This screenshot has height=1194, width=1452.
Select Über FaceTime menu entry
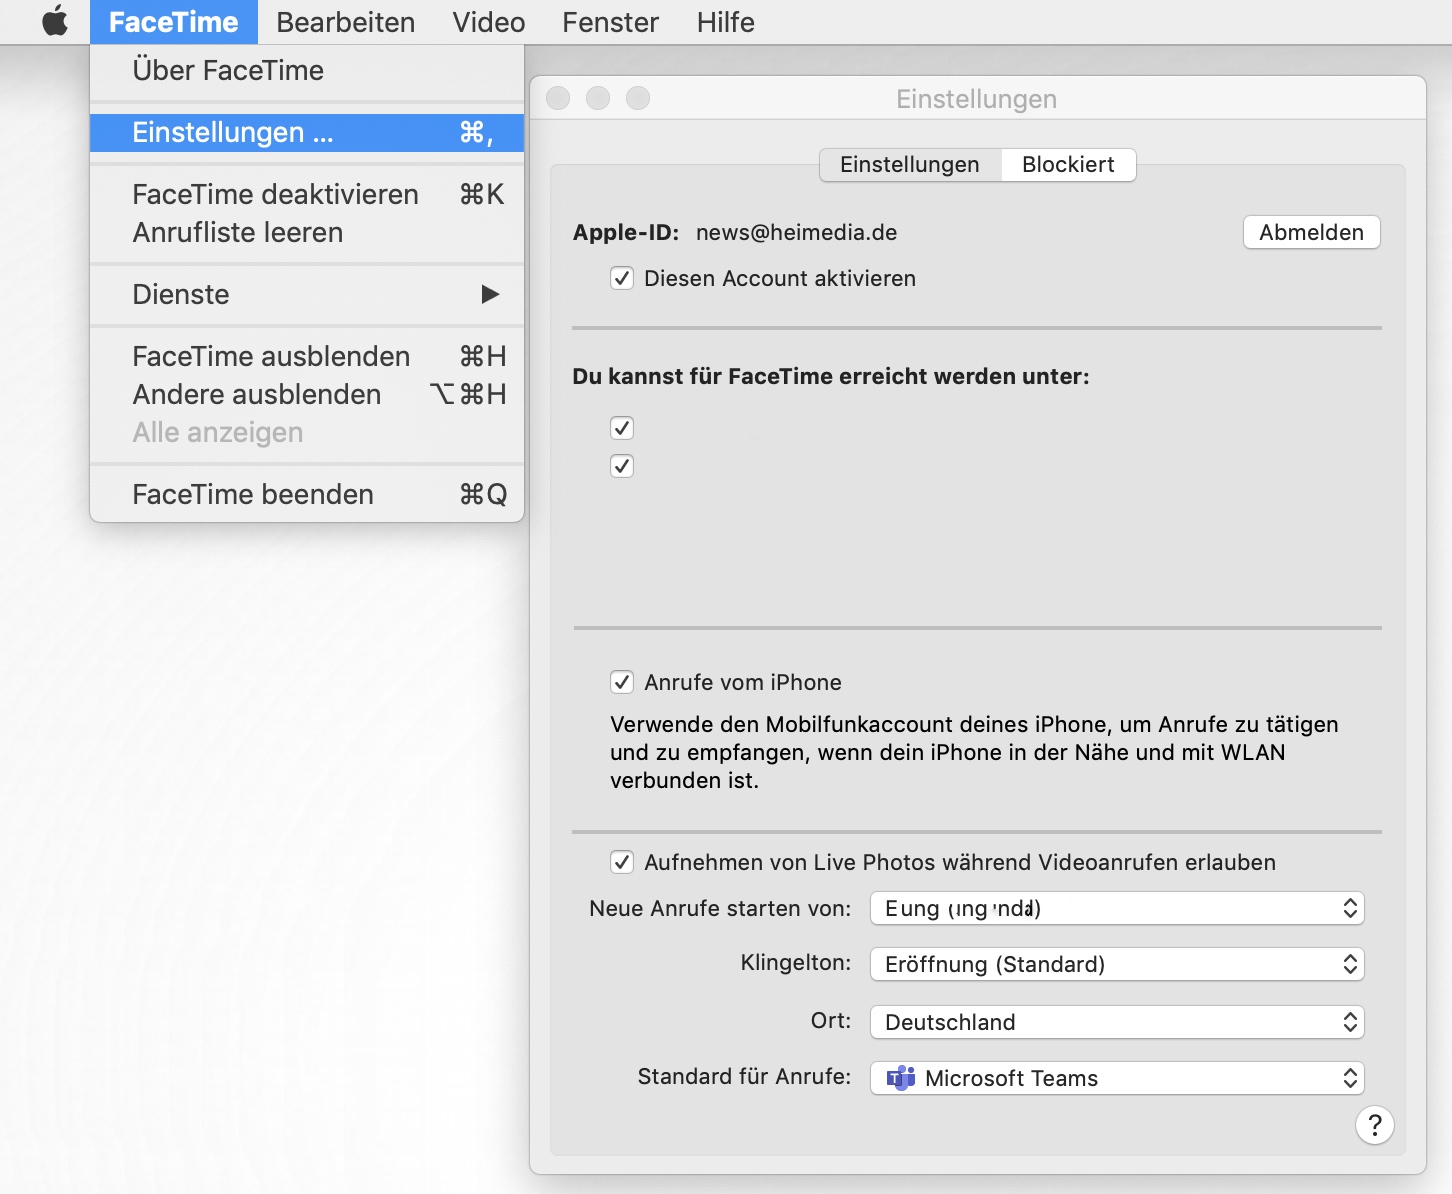click(307, 70)
